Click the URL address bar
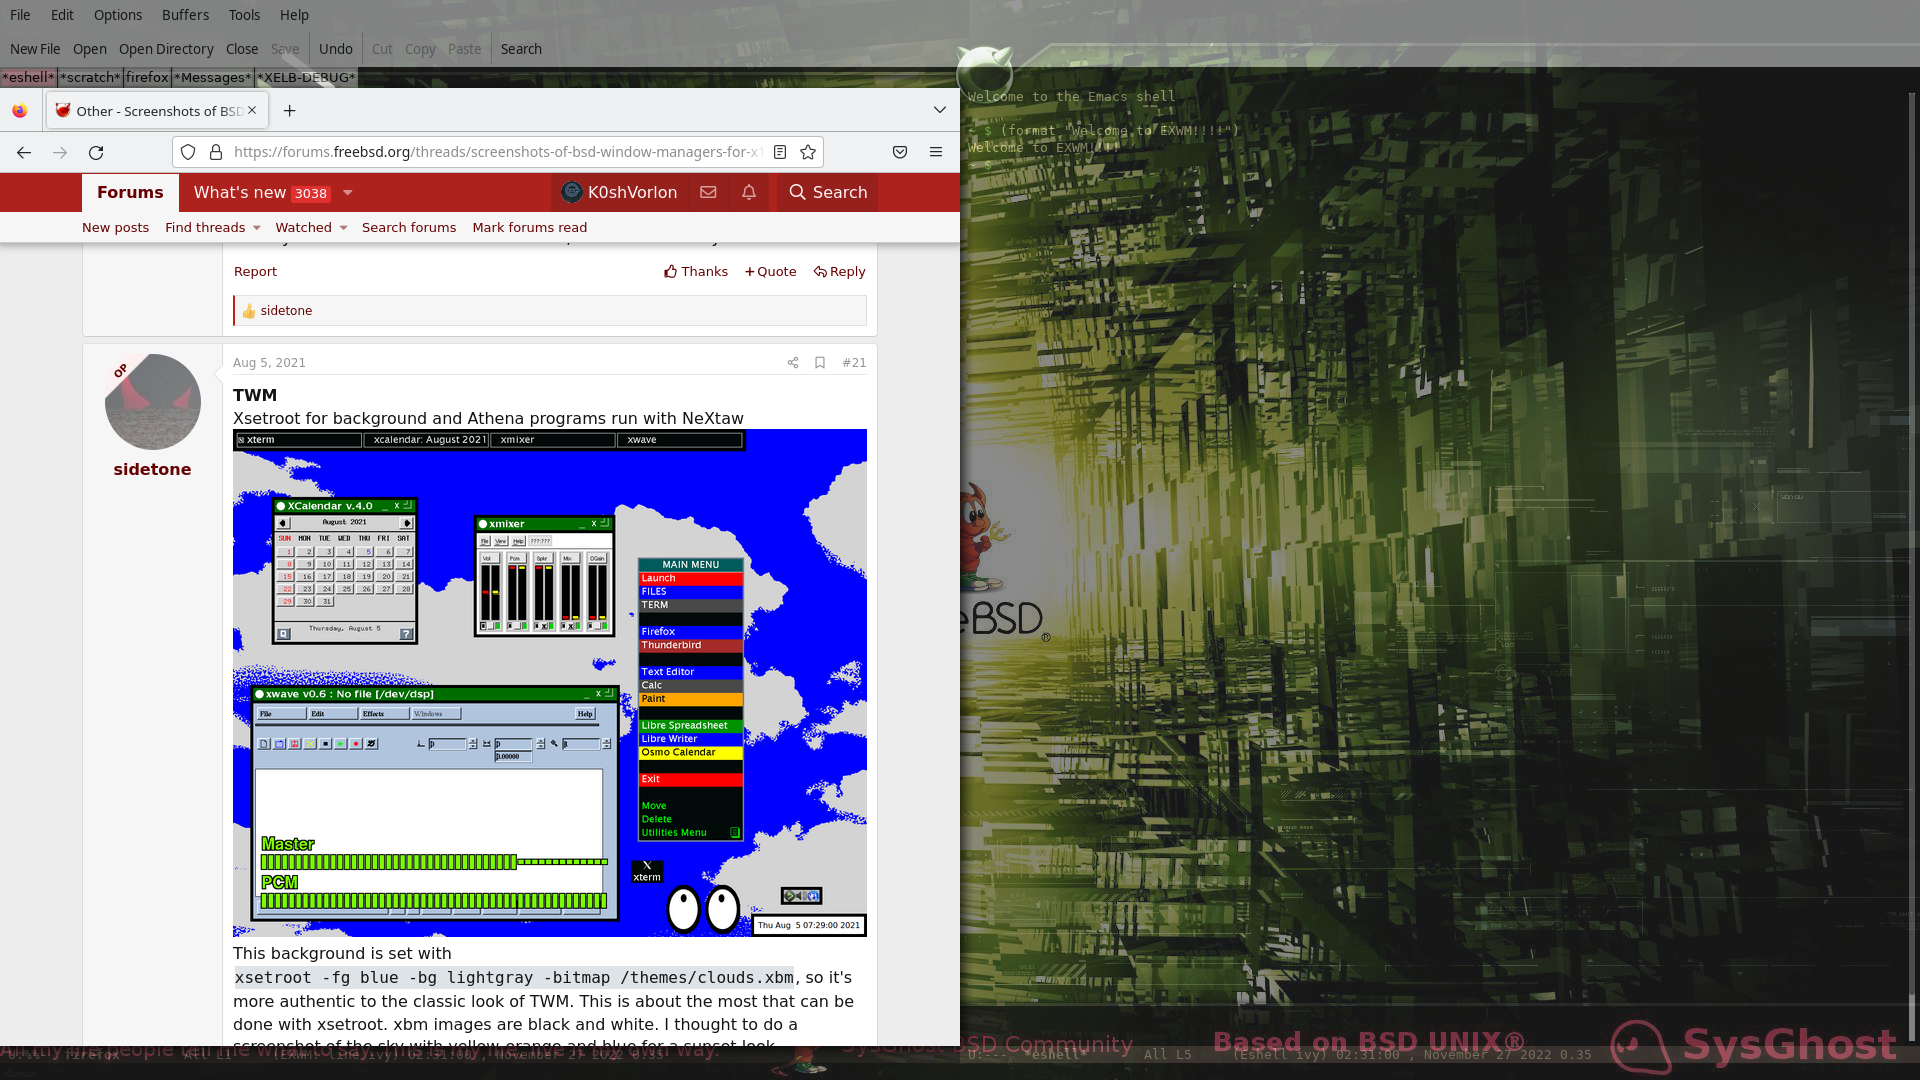The height and width of the screenshot is (1080, 1920). (x=497, y=152)
